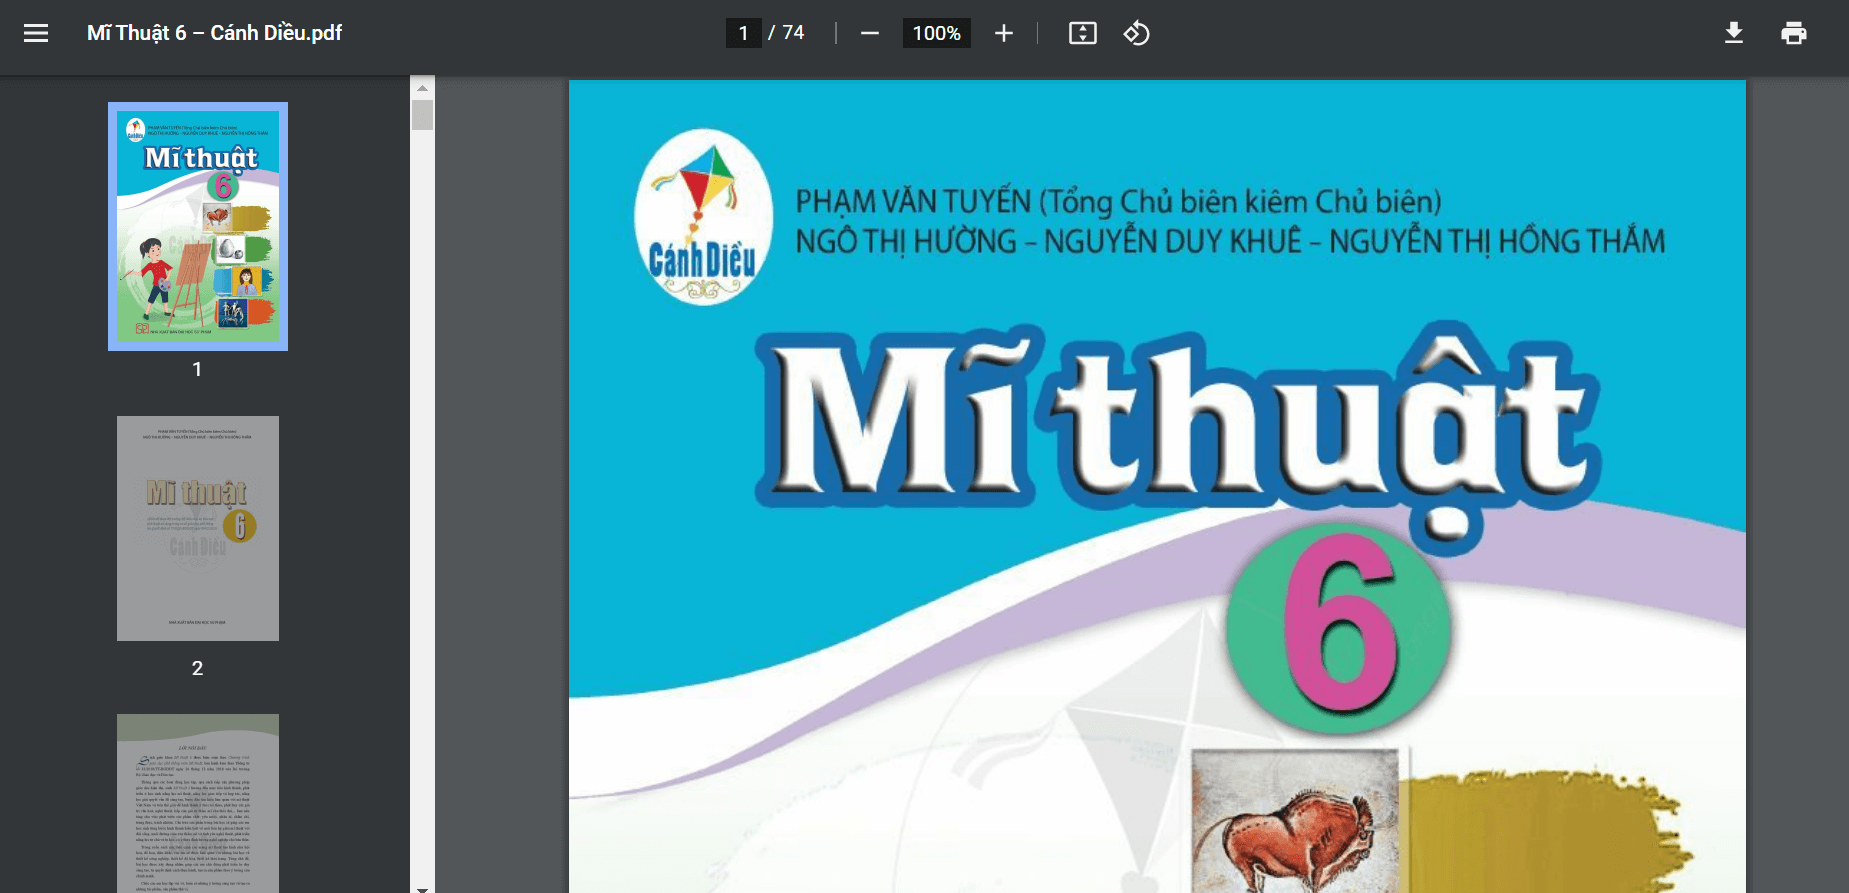Click the author line PHẠM VĂN TUYẾN
Viewport: 1849px width, 893px height.
[1118, 202]
